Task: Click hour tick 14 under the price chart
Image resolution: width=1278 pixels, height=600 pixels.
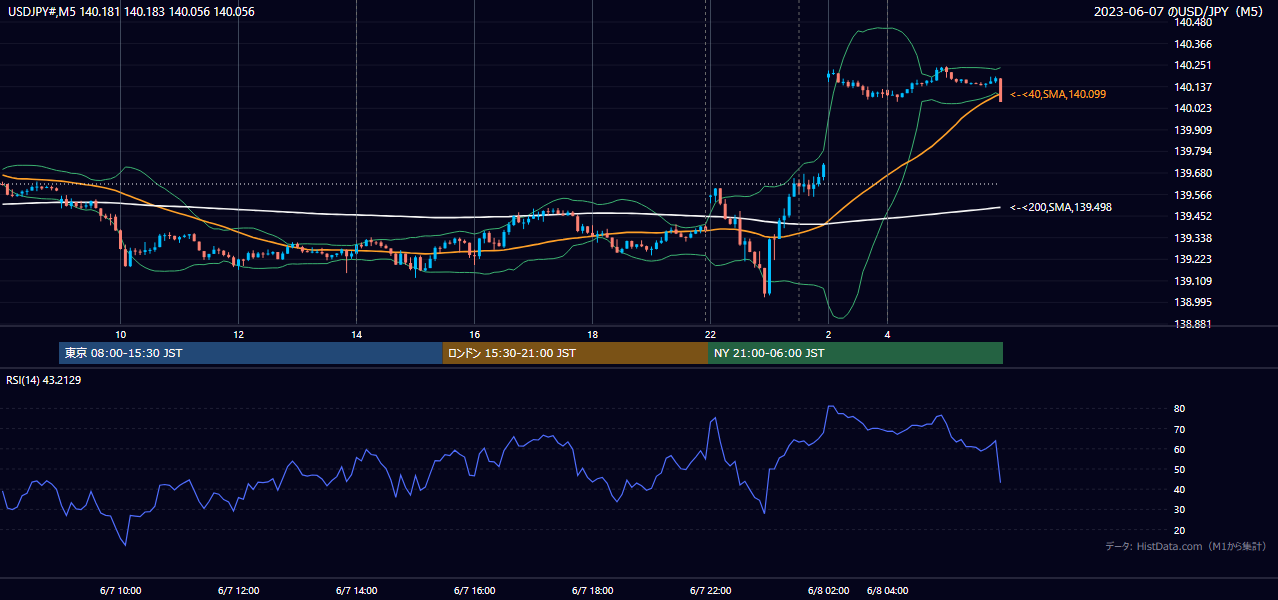Action: pyautogui.click(x=356, y=334)
